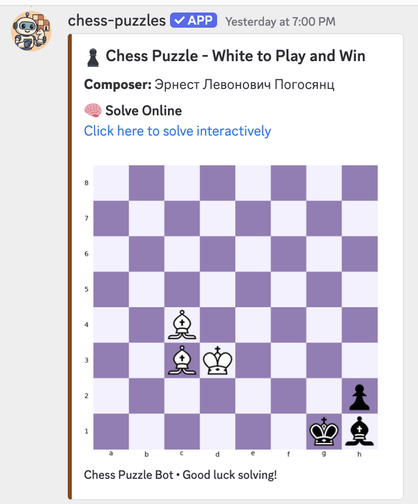Click the Yesterday at 7:00 PM timestamp
Image resolution: width=418 pixels, height=504 pixels.
pos(280,22)
